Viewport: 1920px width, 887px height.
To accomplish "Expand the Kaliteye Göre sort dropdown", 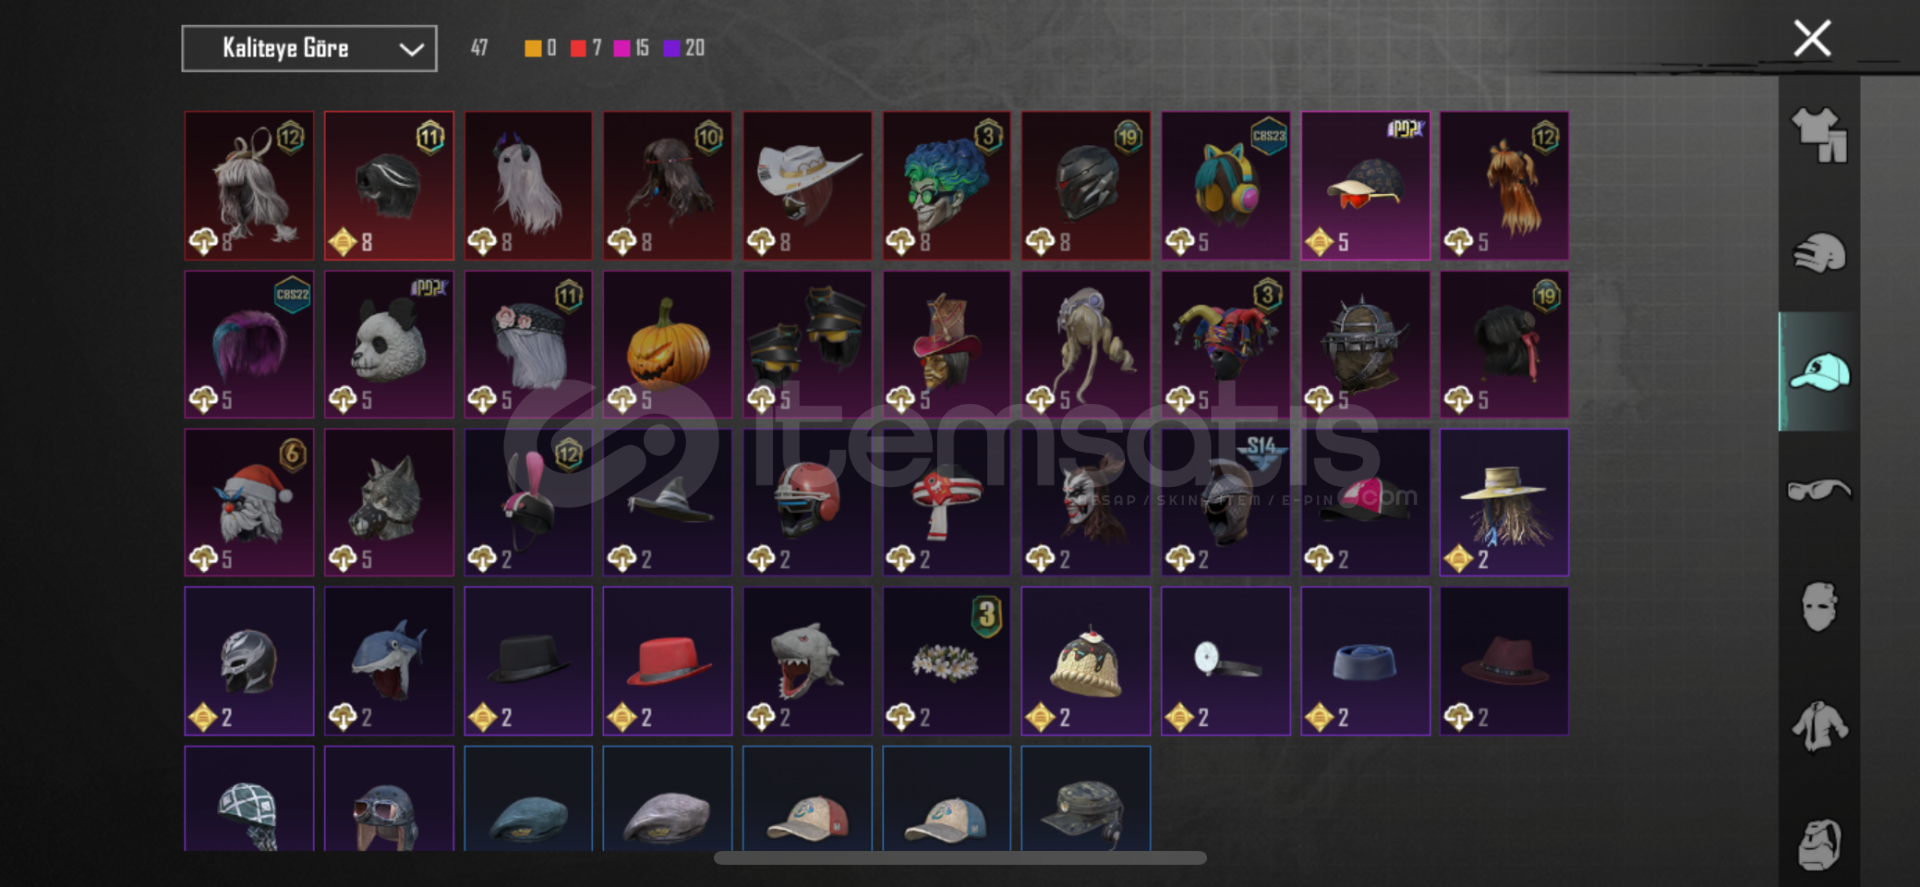I will [309, 48].
